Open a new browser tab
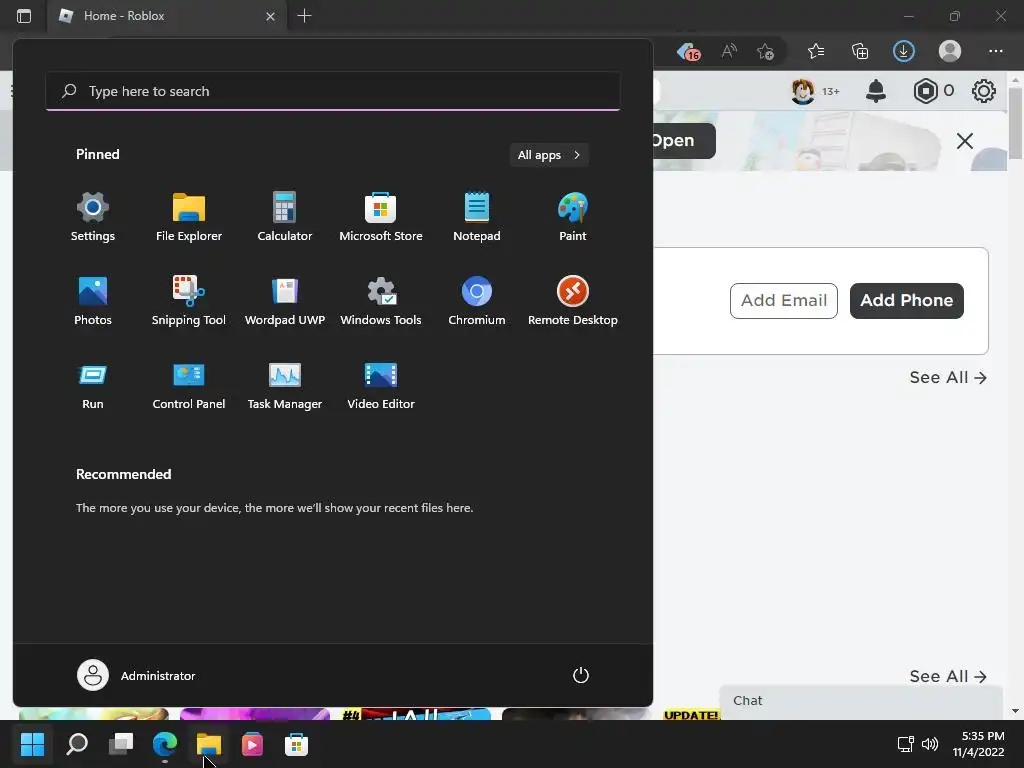The image size is (1024, 768). [304, 16]
